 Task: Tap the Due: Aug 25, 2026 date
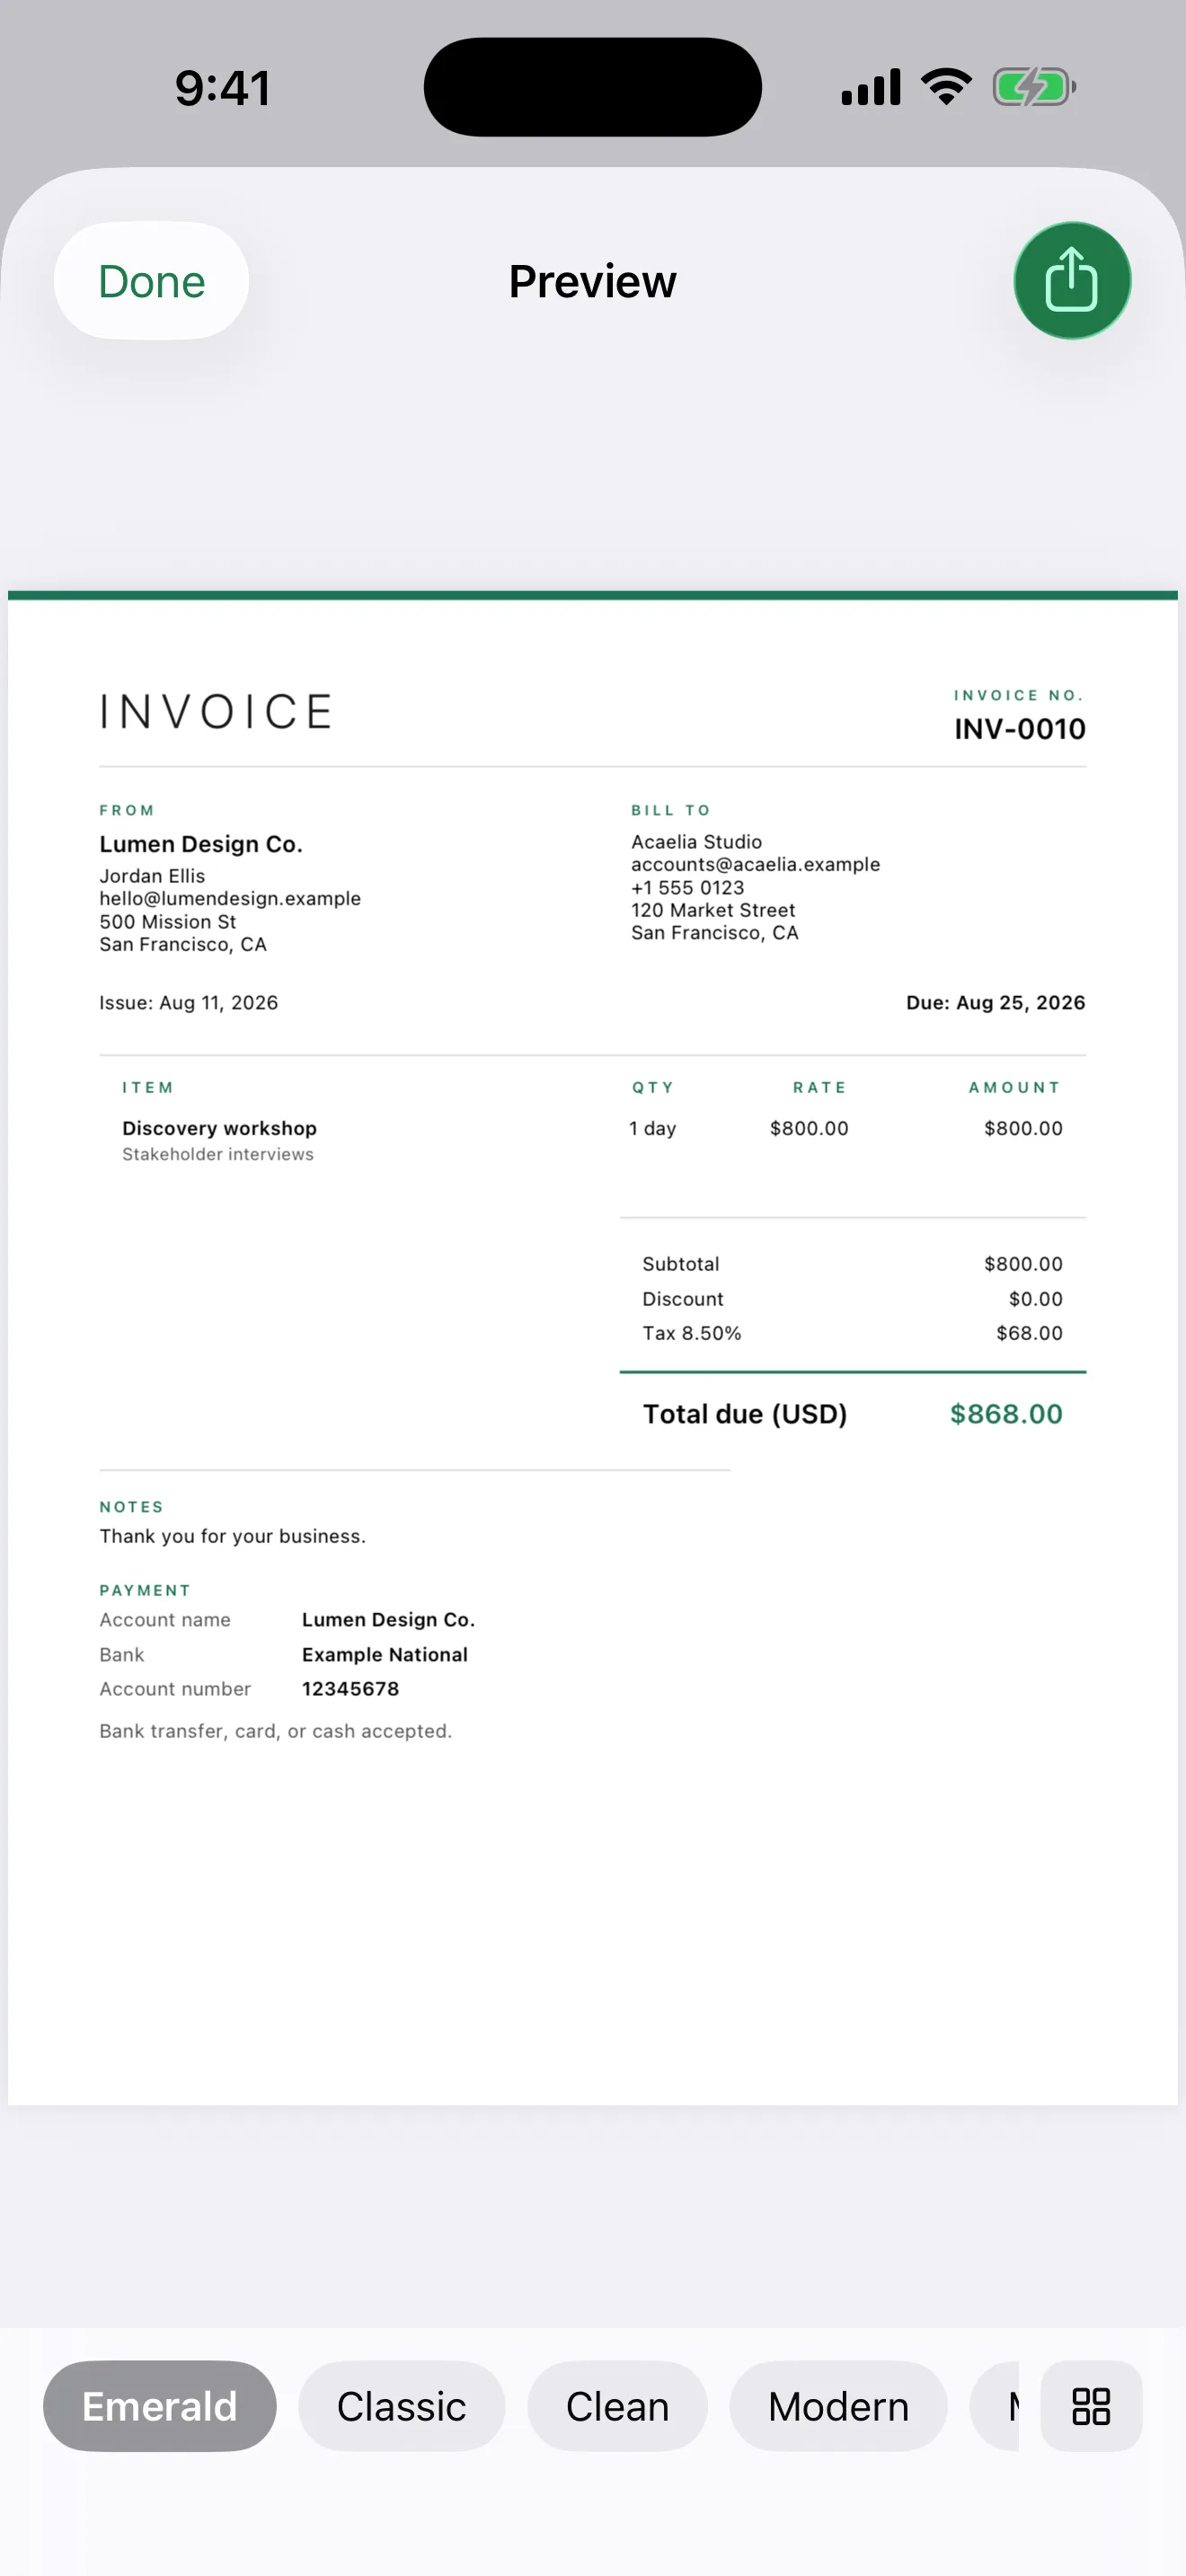click(x=996, y=1002)
